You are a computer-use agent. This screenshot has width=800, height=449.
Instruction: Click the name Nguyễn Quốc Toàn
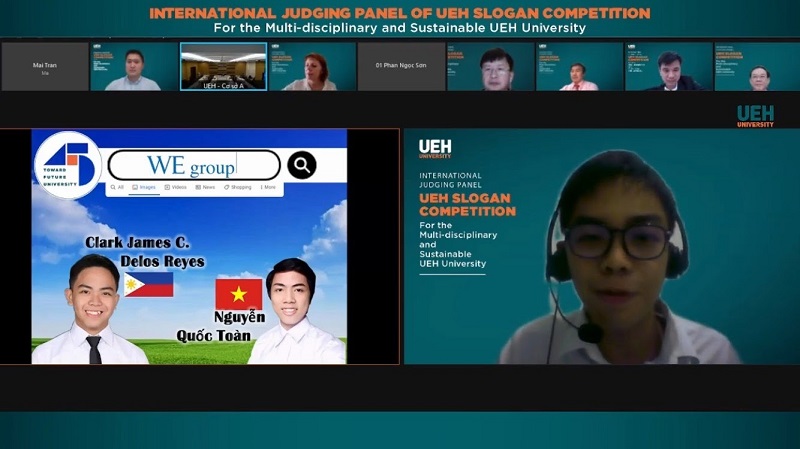221,327
